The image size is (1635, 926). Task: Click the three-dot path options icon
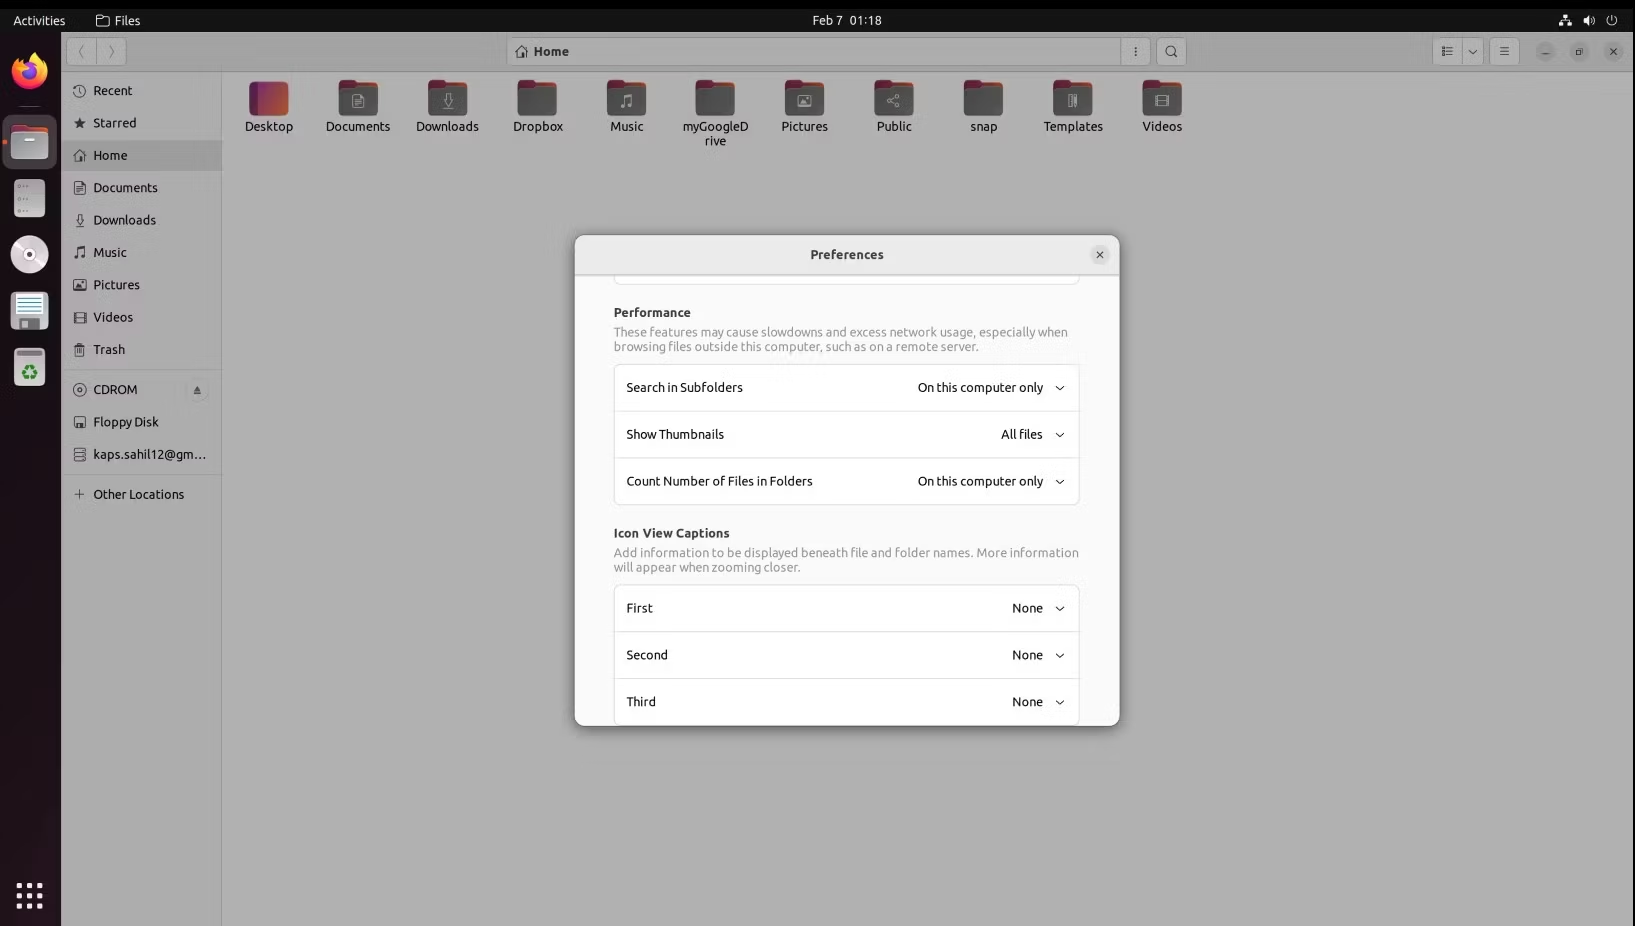point(1135,52)
